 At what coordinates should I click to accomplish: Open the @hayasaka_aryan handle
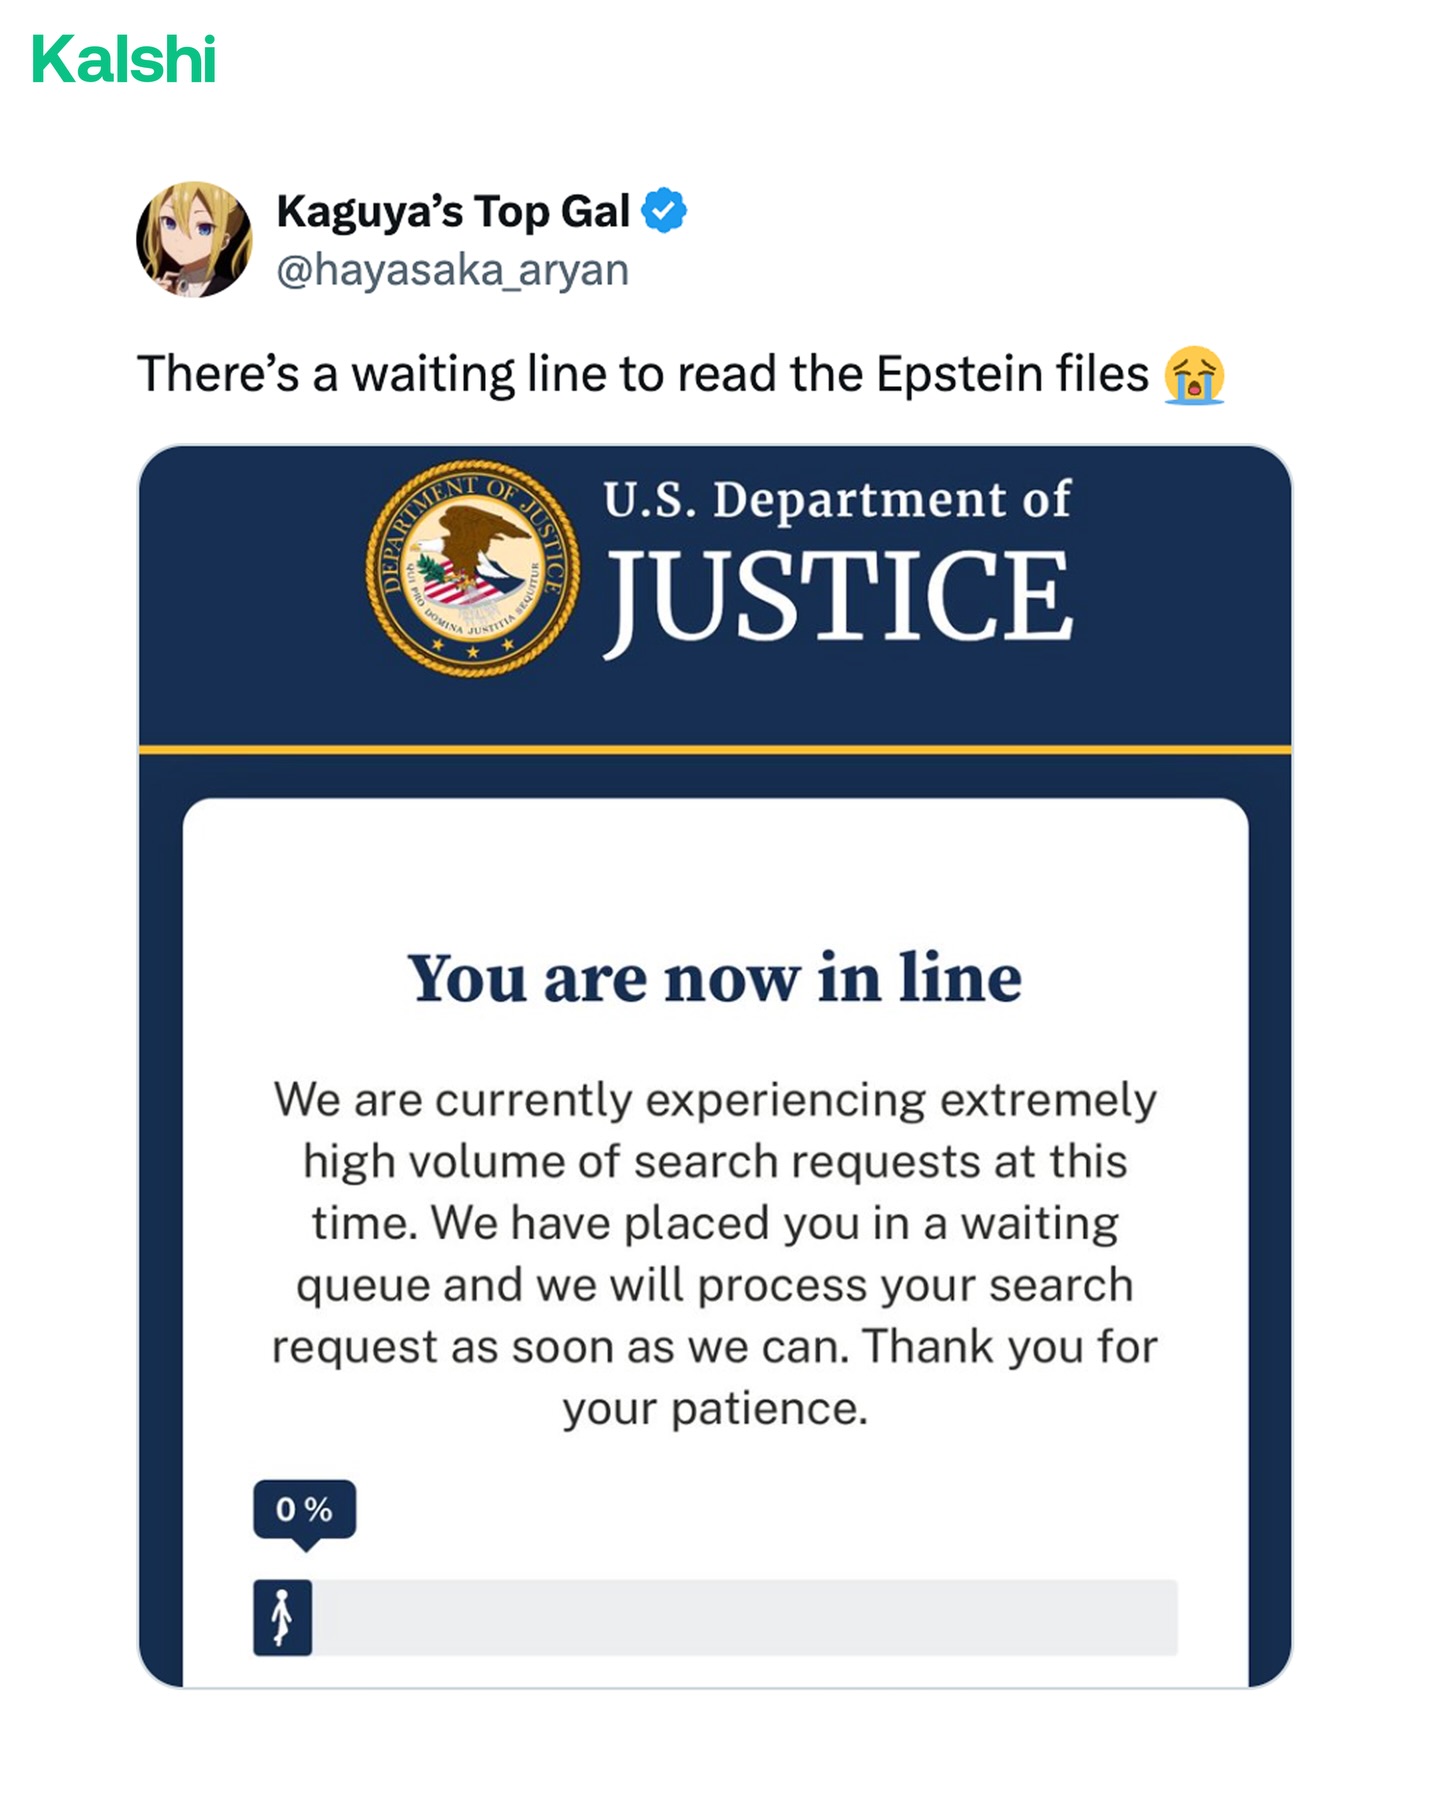coord(453,270)
